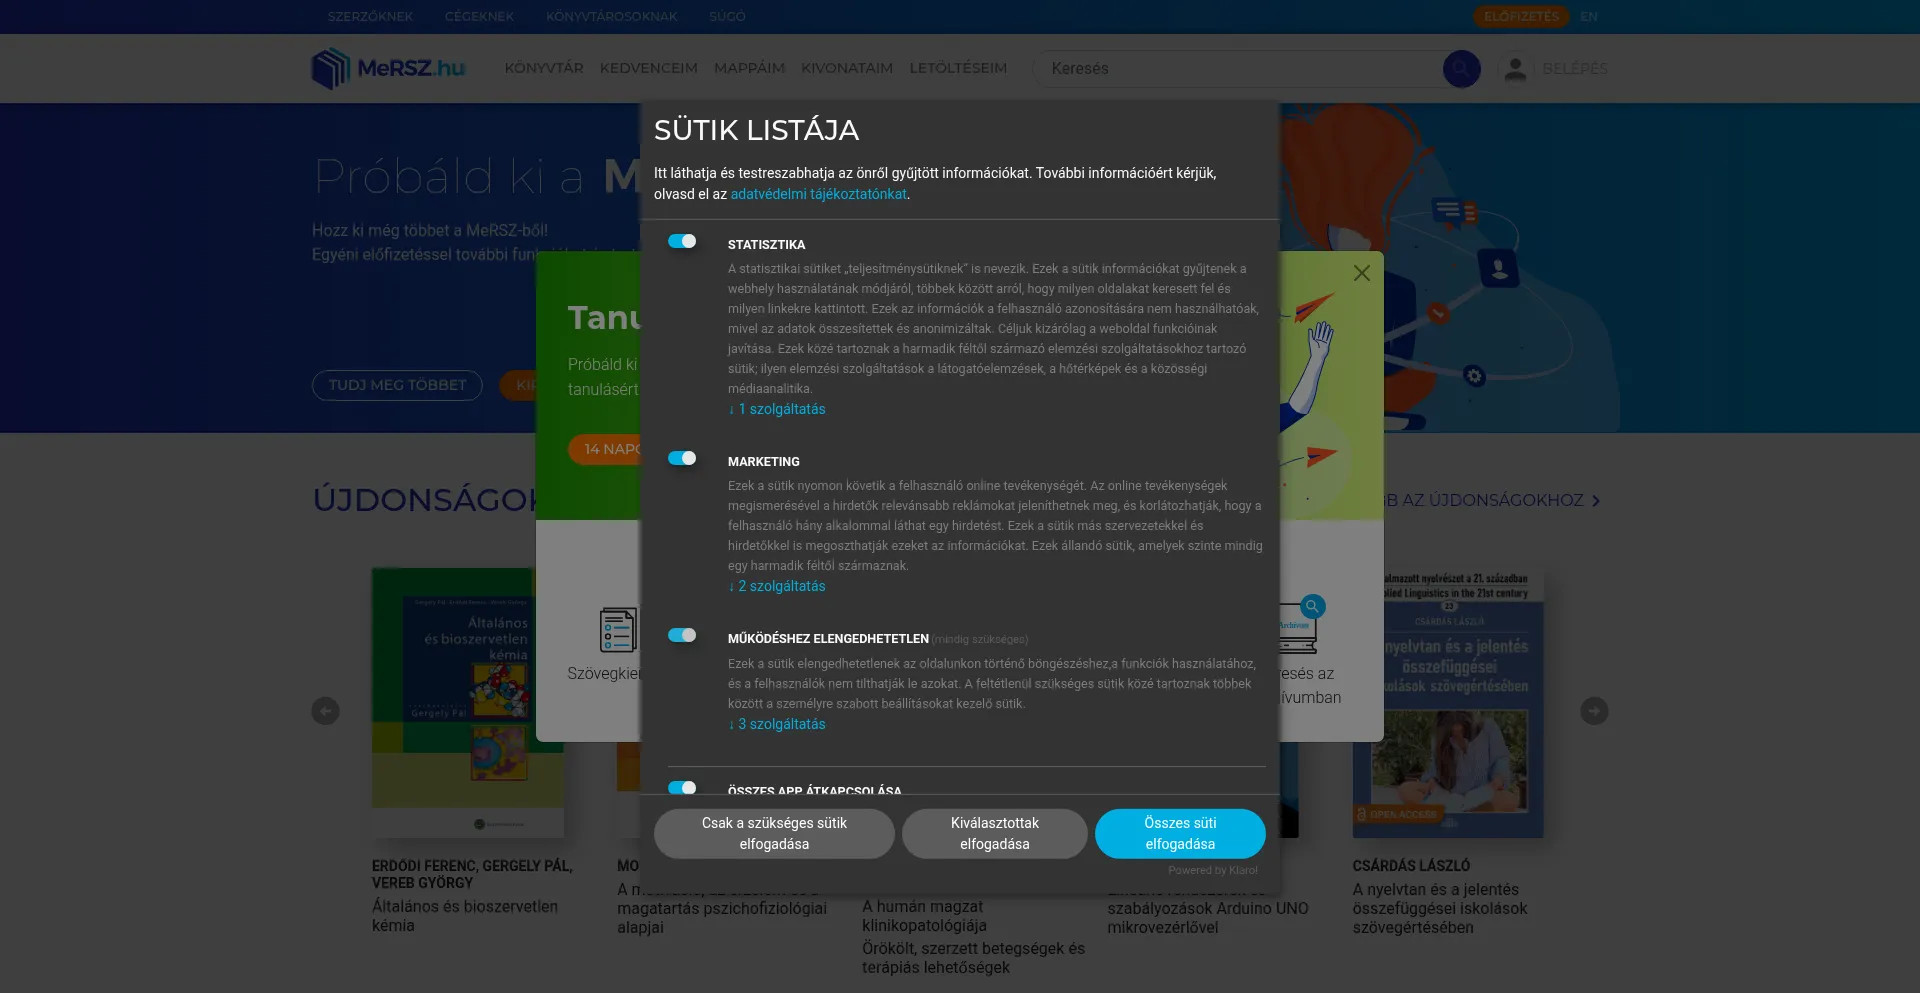Toggle the Működéshez elengedhetetlen switch
Image resolution: width=1920 pixels, height=993 pixels.
point(682,635)
